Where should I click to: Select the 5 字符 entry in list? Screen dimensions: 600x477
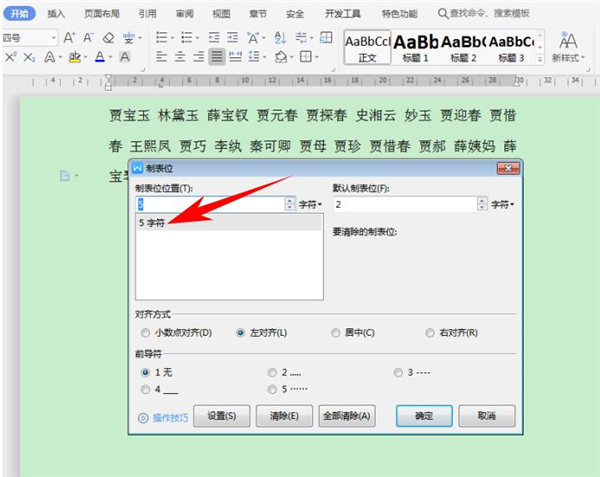[x=229, y=223]
